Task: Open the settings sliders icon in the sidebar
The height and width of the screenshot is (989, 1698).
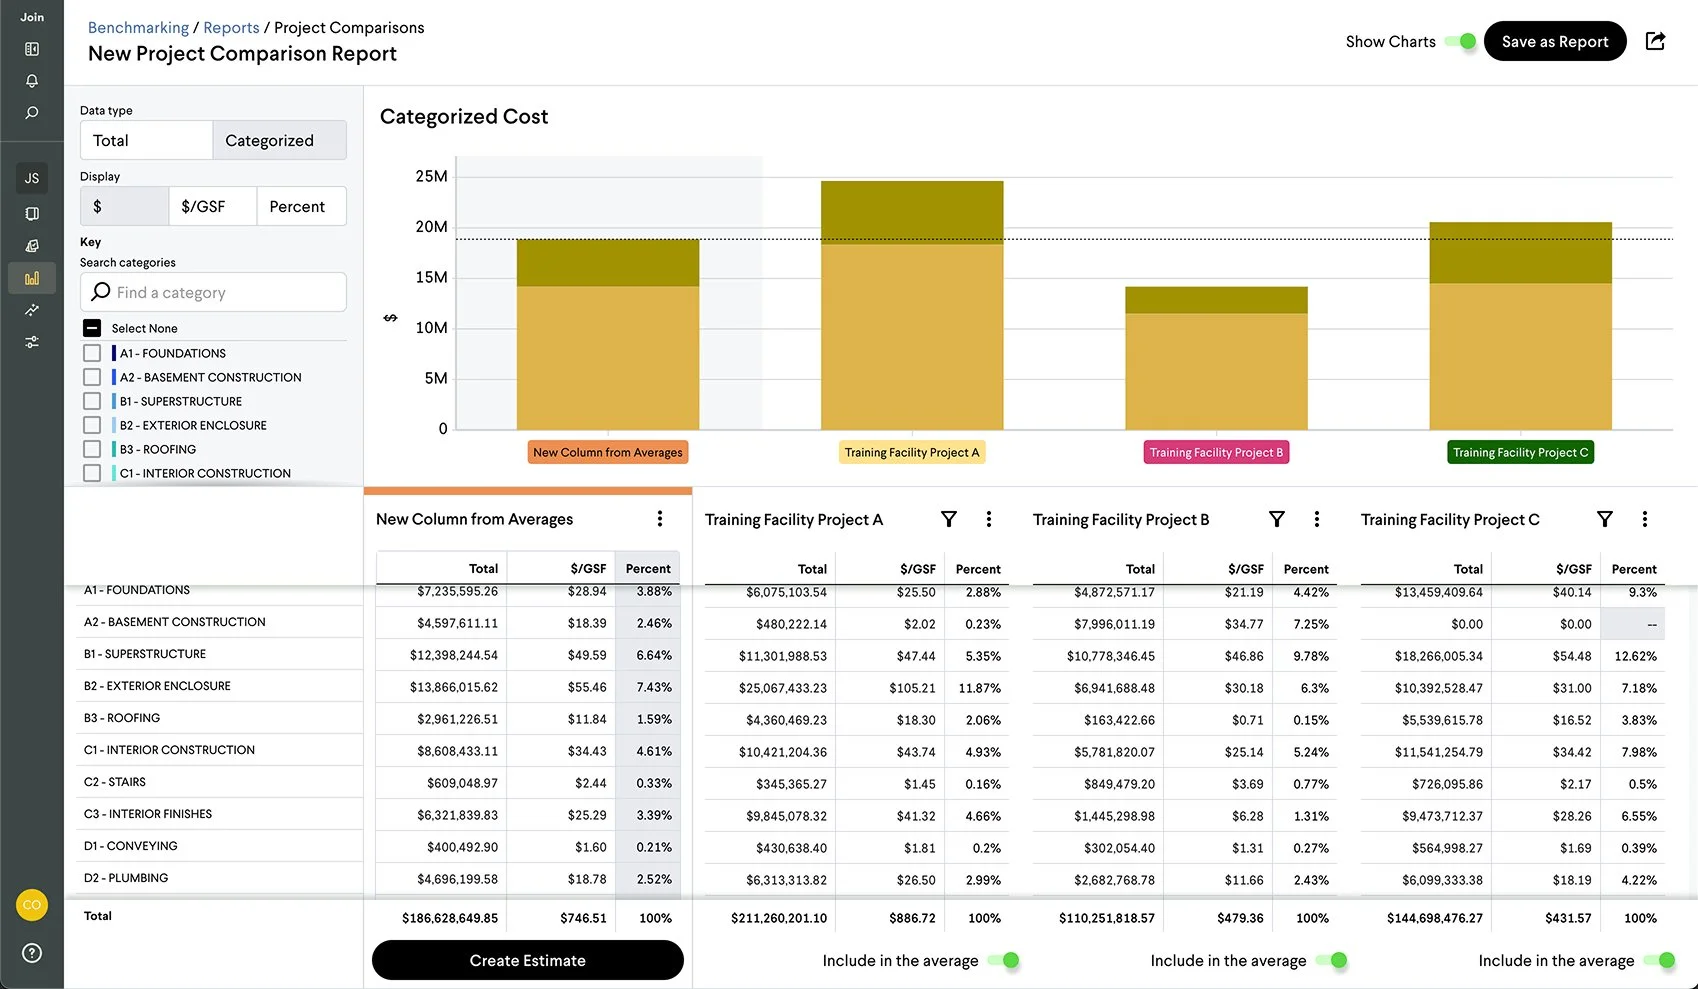Action: click(x=32, y=342)
